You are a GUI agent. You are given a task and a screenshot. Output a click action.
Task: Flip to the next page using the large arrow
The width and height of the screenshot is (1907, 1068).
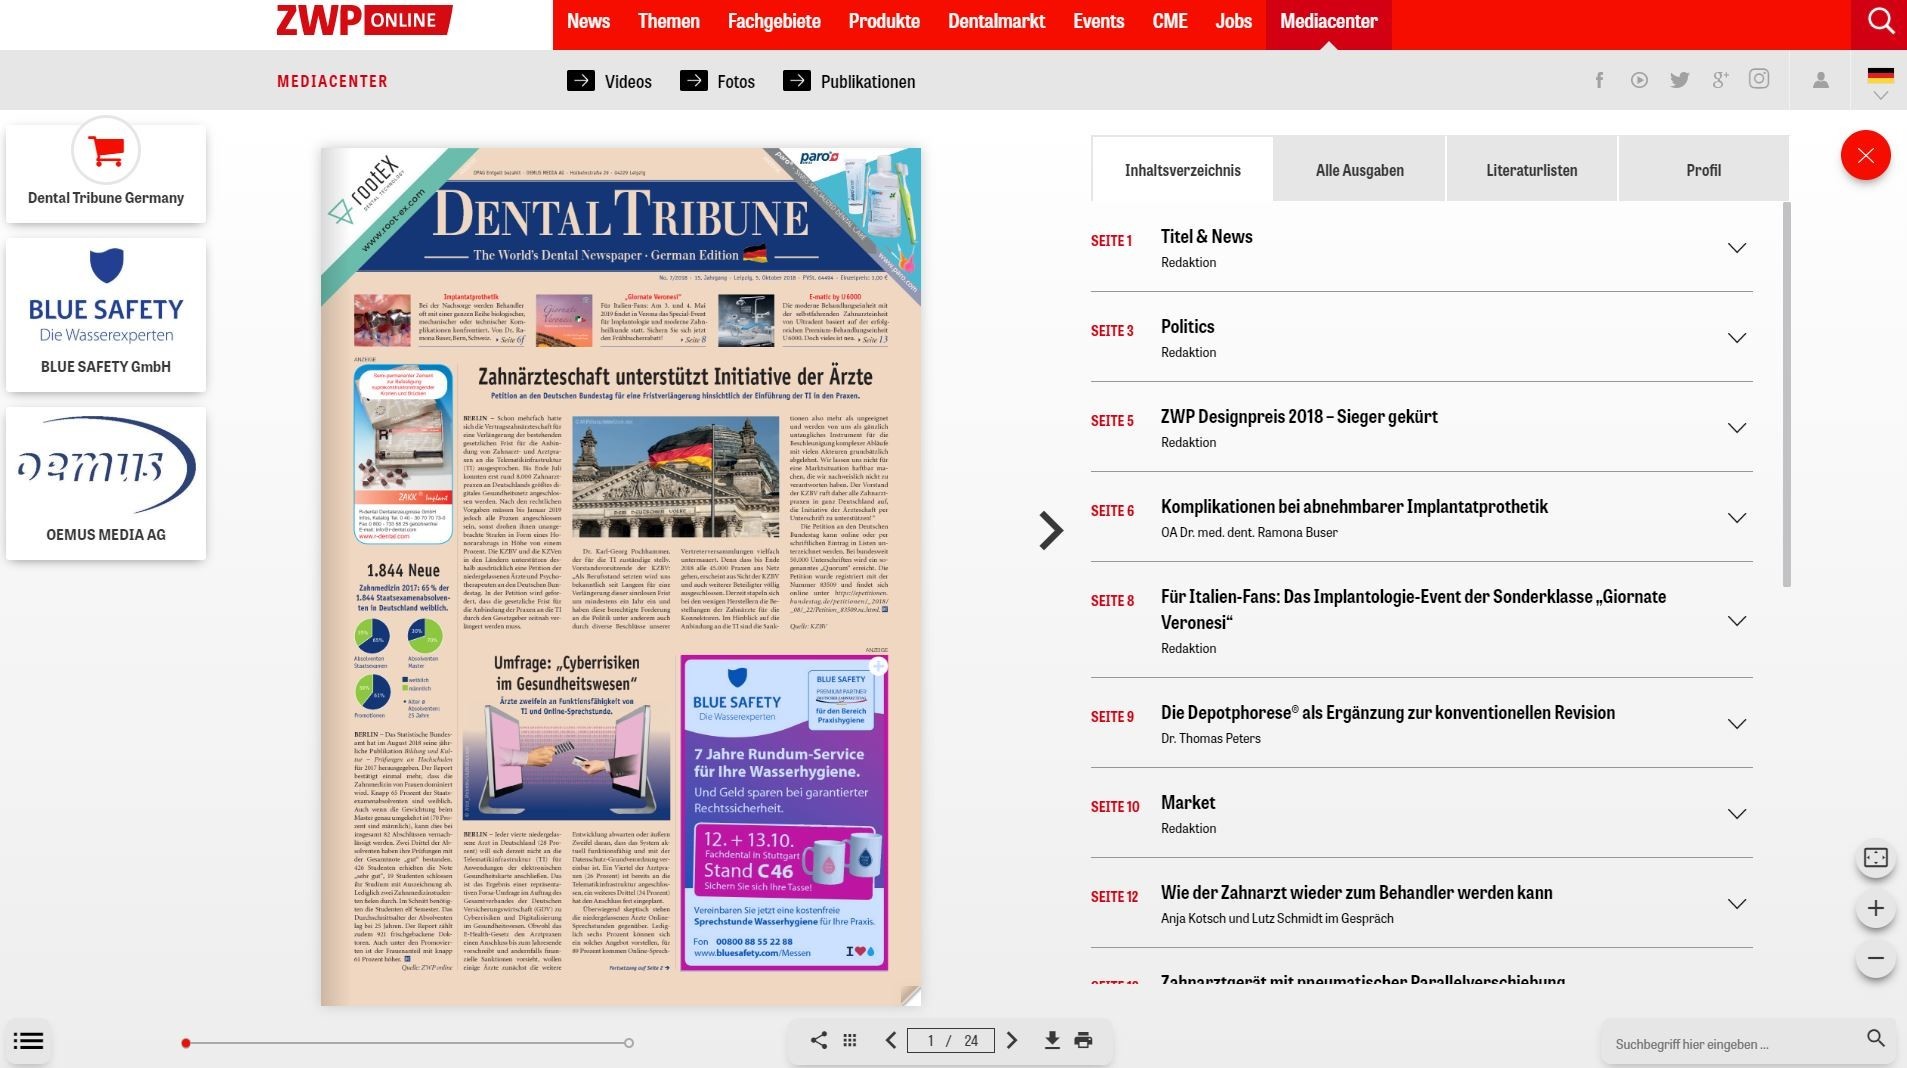pyautogui.click(x=1050, y=531)
